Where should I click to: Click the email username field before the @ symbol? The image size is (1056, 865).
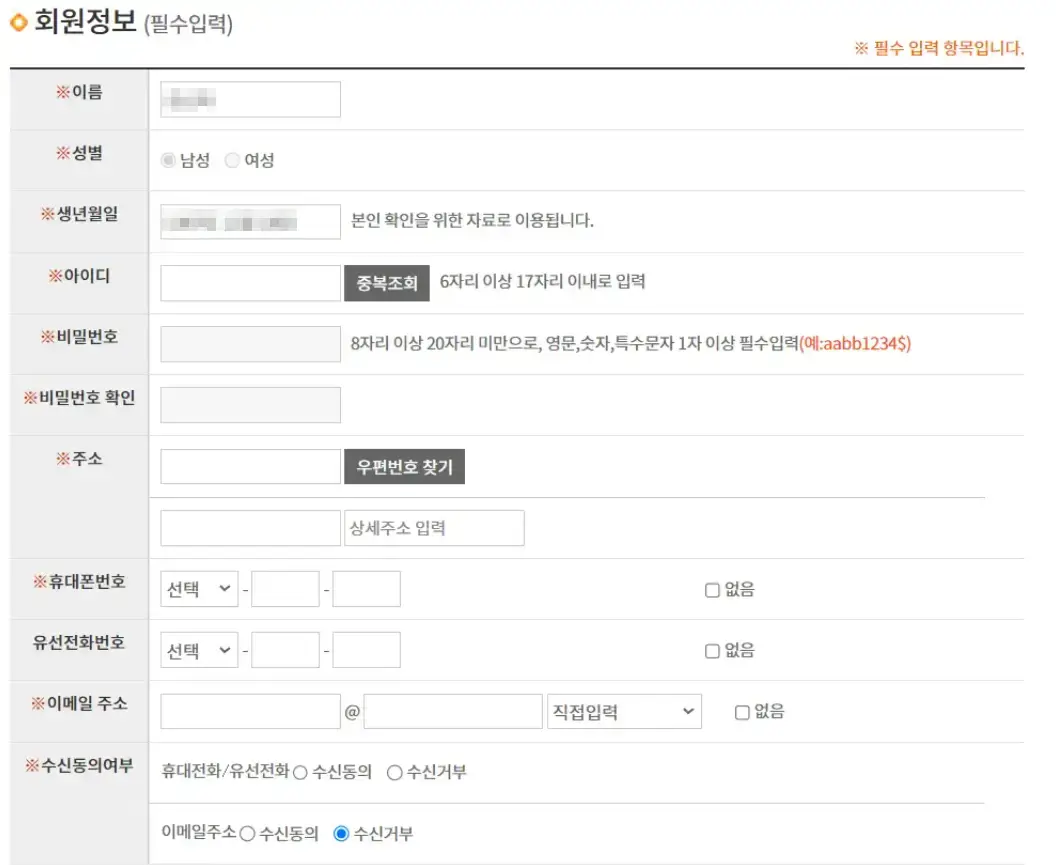(x=249, y=710)
